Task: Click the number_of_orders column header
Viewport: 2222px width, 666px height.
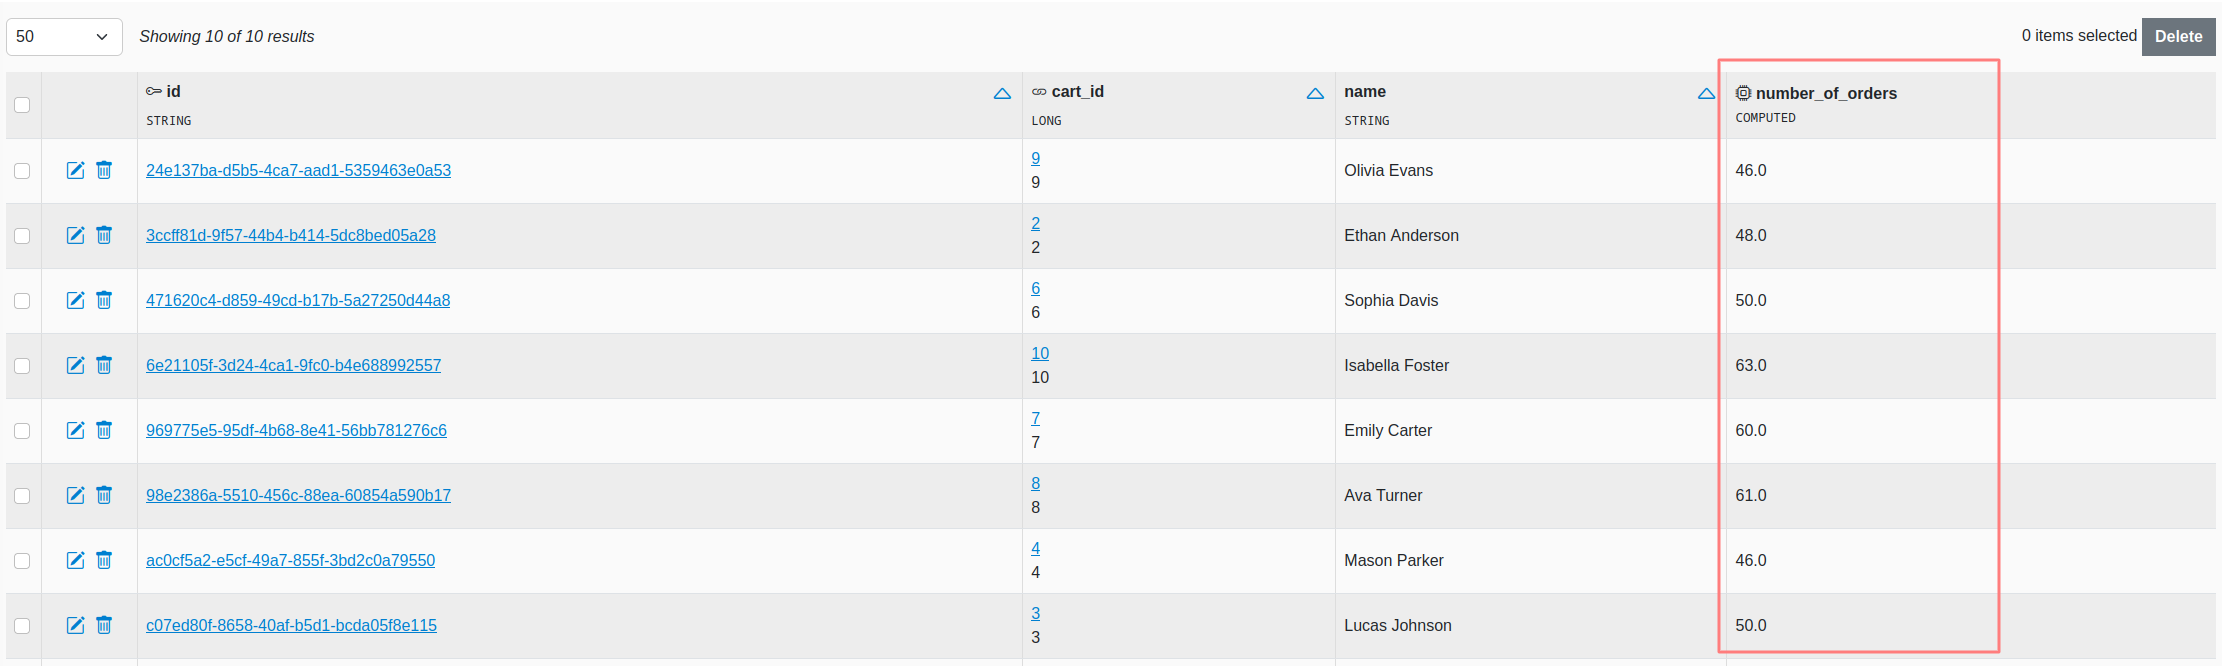Action: pos(1826,93)
